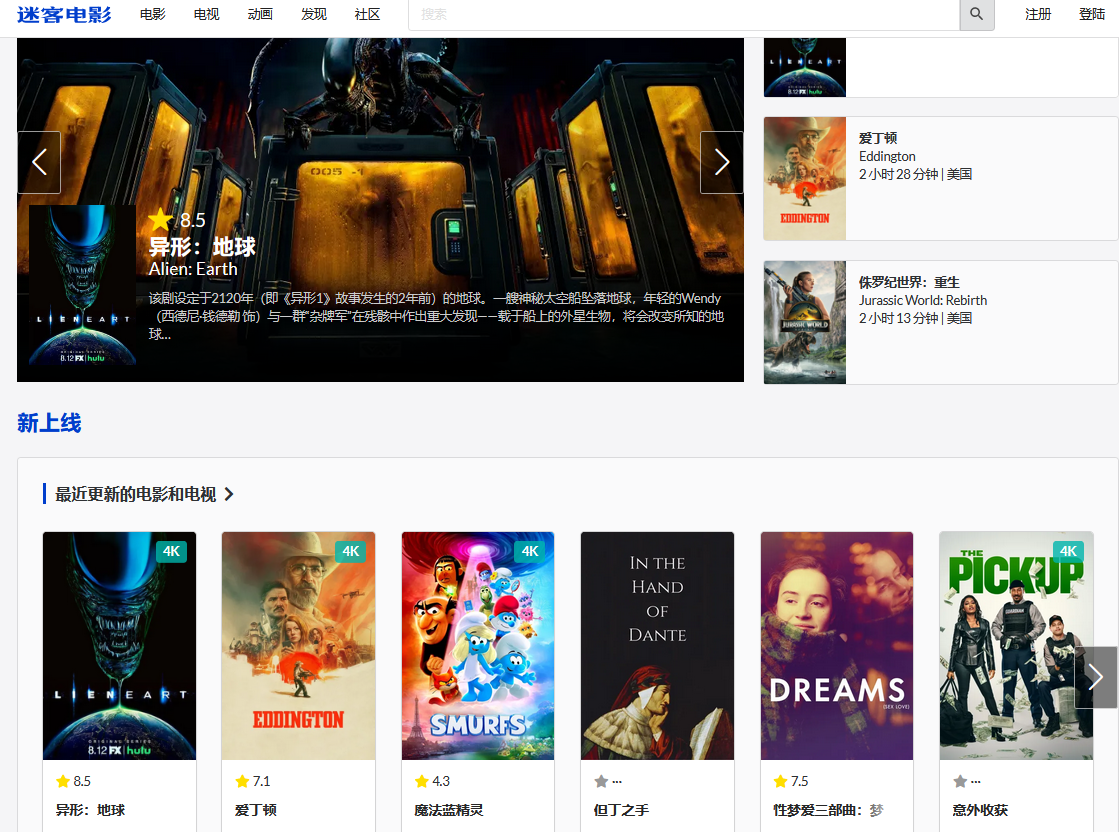
Task: Open 侏罗纪世界：重生 sidebar poster
Action: tap(805, 323)
